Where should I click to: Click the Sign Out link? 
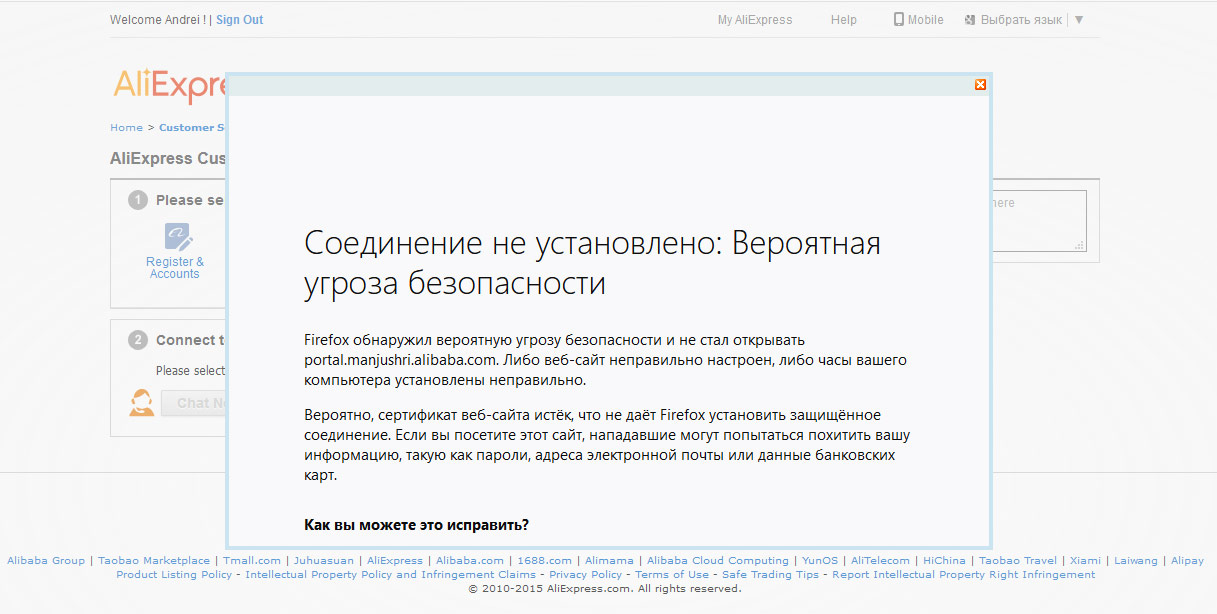click(x=240, y=20)
